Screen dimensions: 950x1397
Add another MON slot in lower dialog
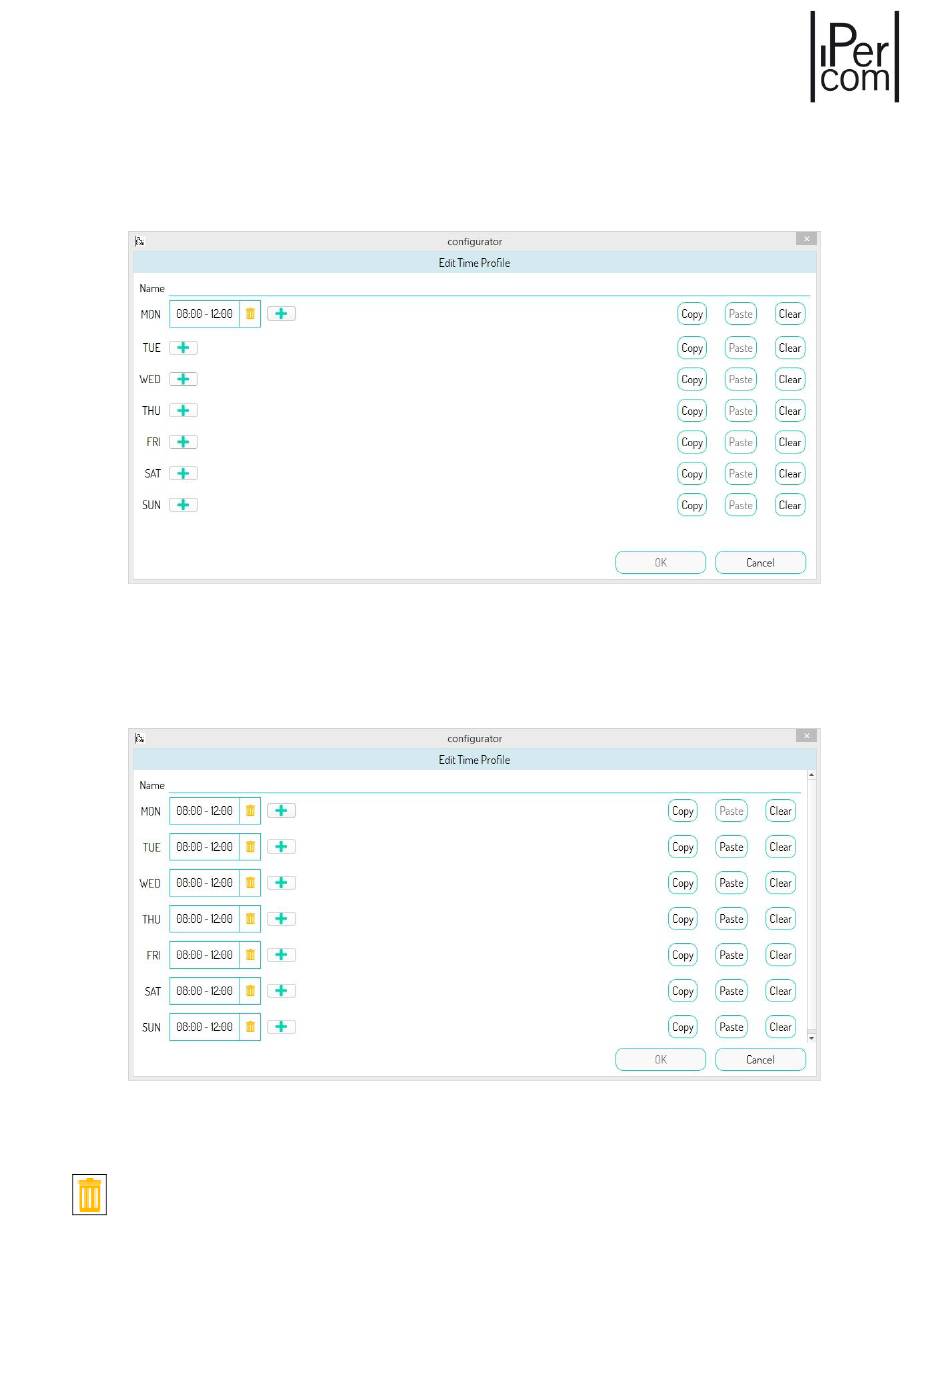(281, 811)
